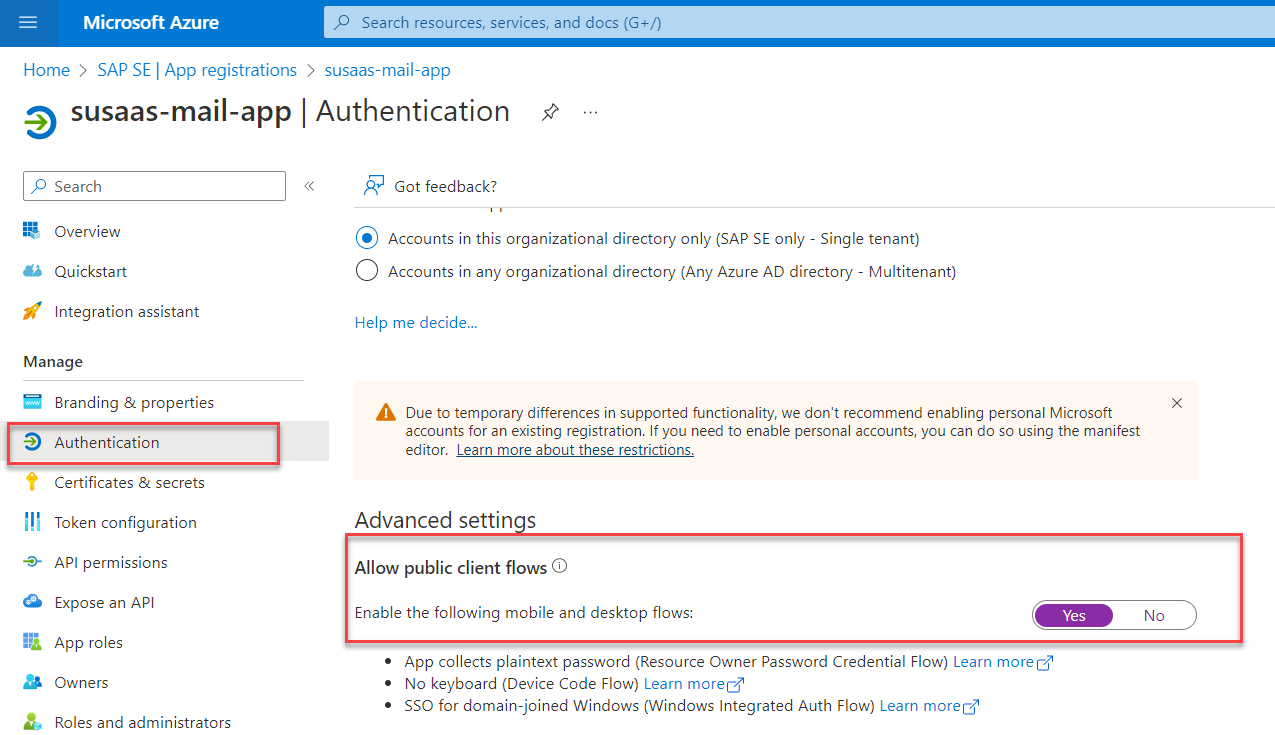Image resolution: width=1275 pixels, height=735 pixels.
Task: Select Authentication menu item
Action: [106, 442]
